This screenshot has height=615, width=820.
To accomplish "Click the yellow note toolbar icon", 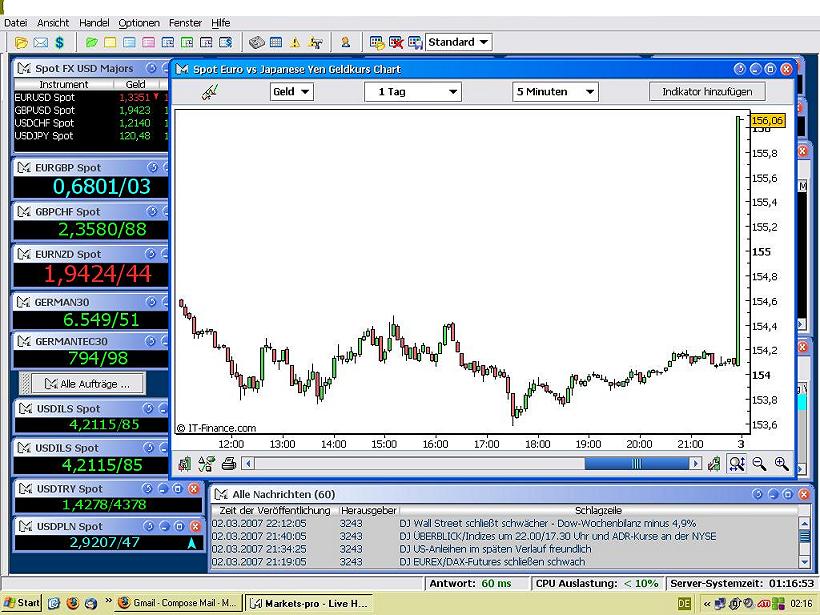I will (x=110, y=42).
